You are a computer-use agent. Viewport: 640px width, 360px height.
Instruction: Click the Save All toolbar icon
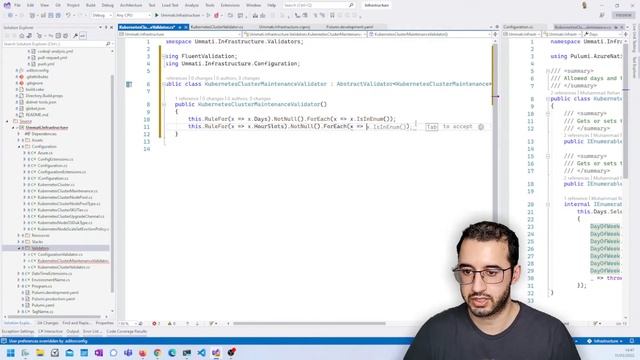58,15
